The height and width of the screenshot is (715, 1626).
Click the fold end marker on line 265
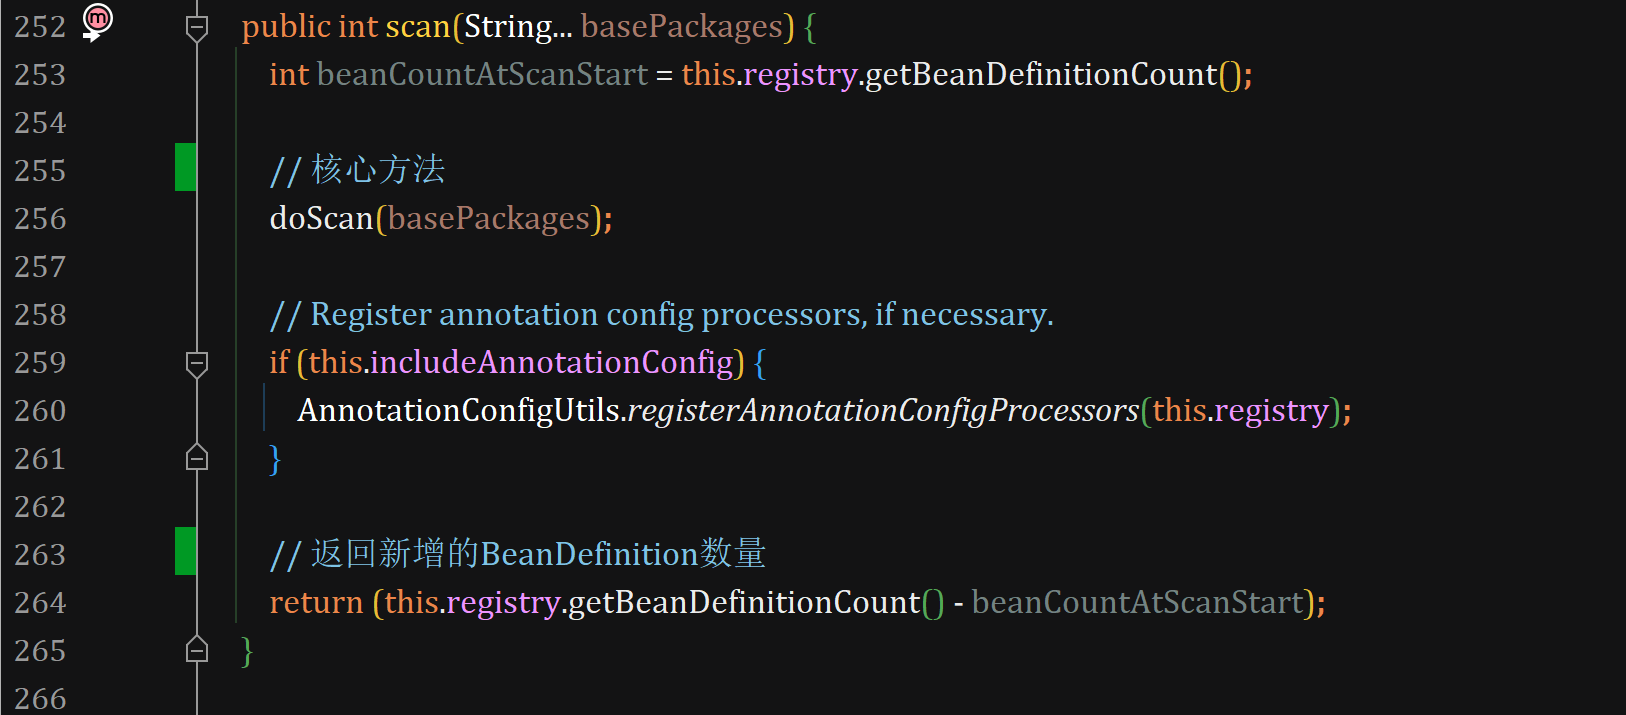coord(197,650)
